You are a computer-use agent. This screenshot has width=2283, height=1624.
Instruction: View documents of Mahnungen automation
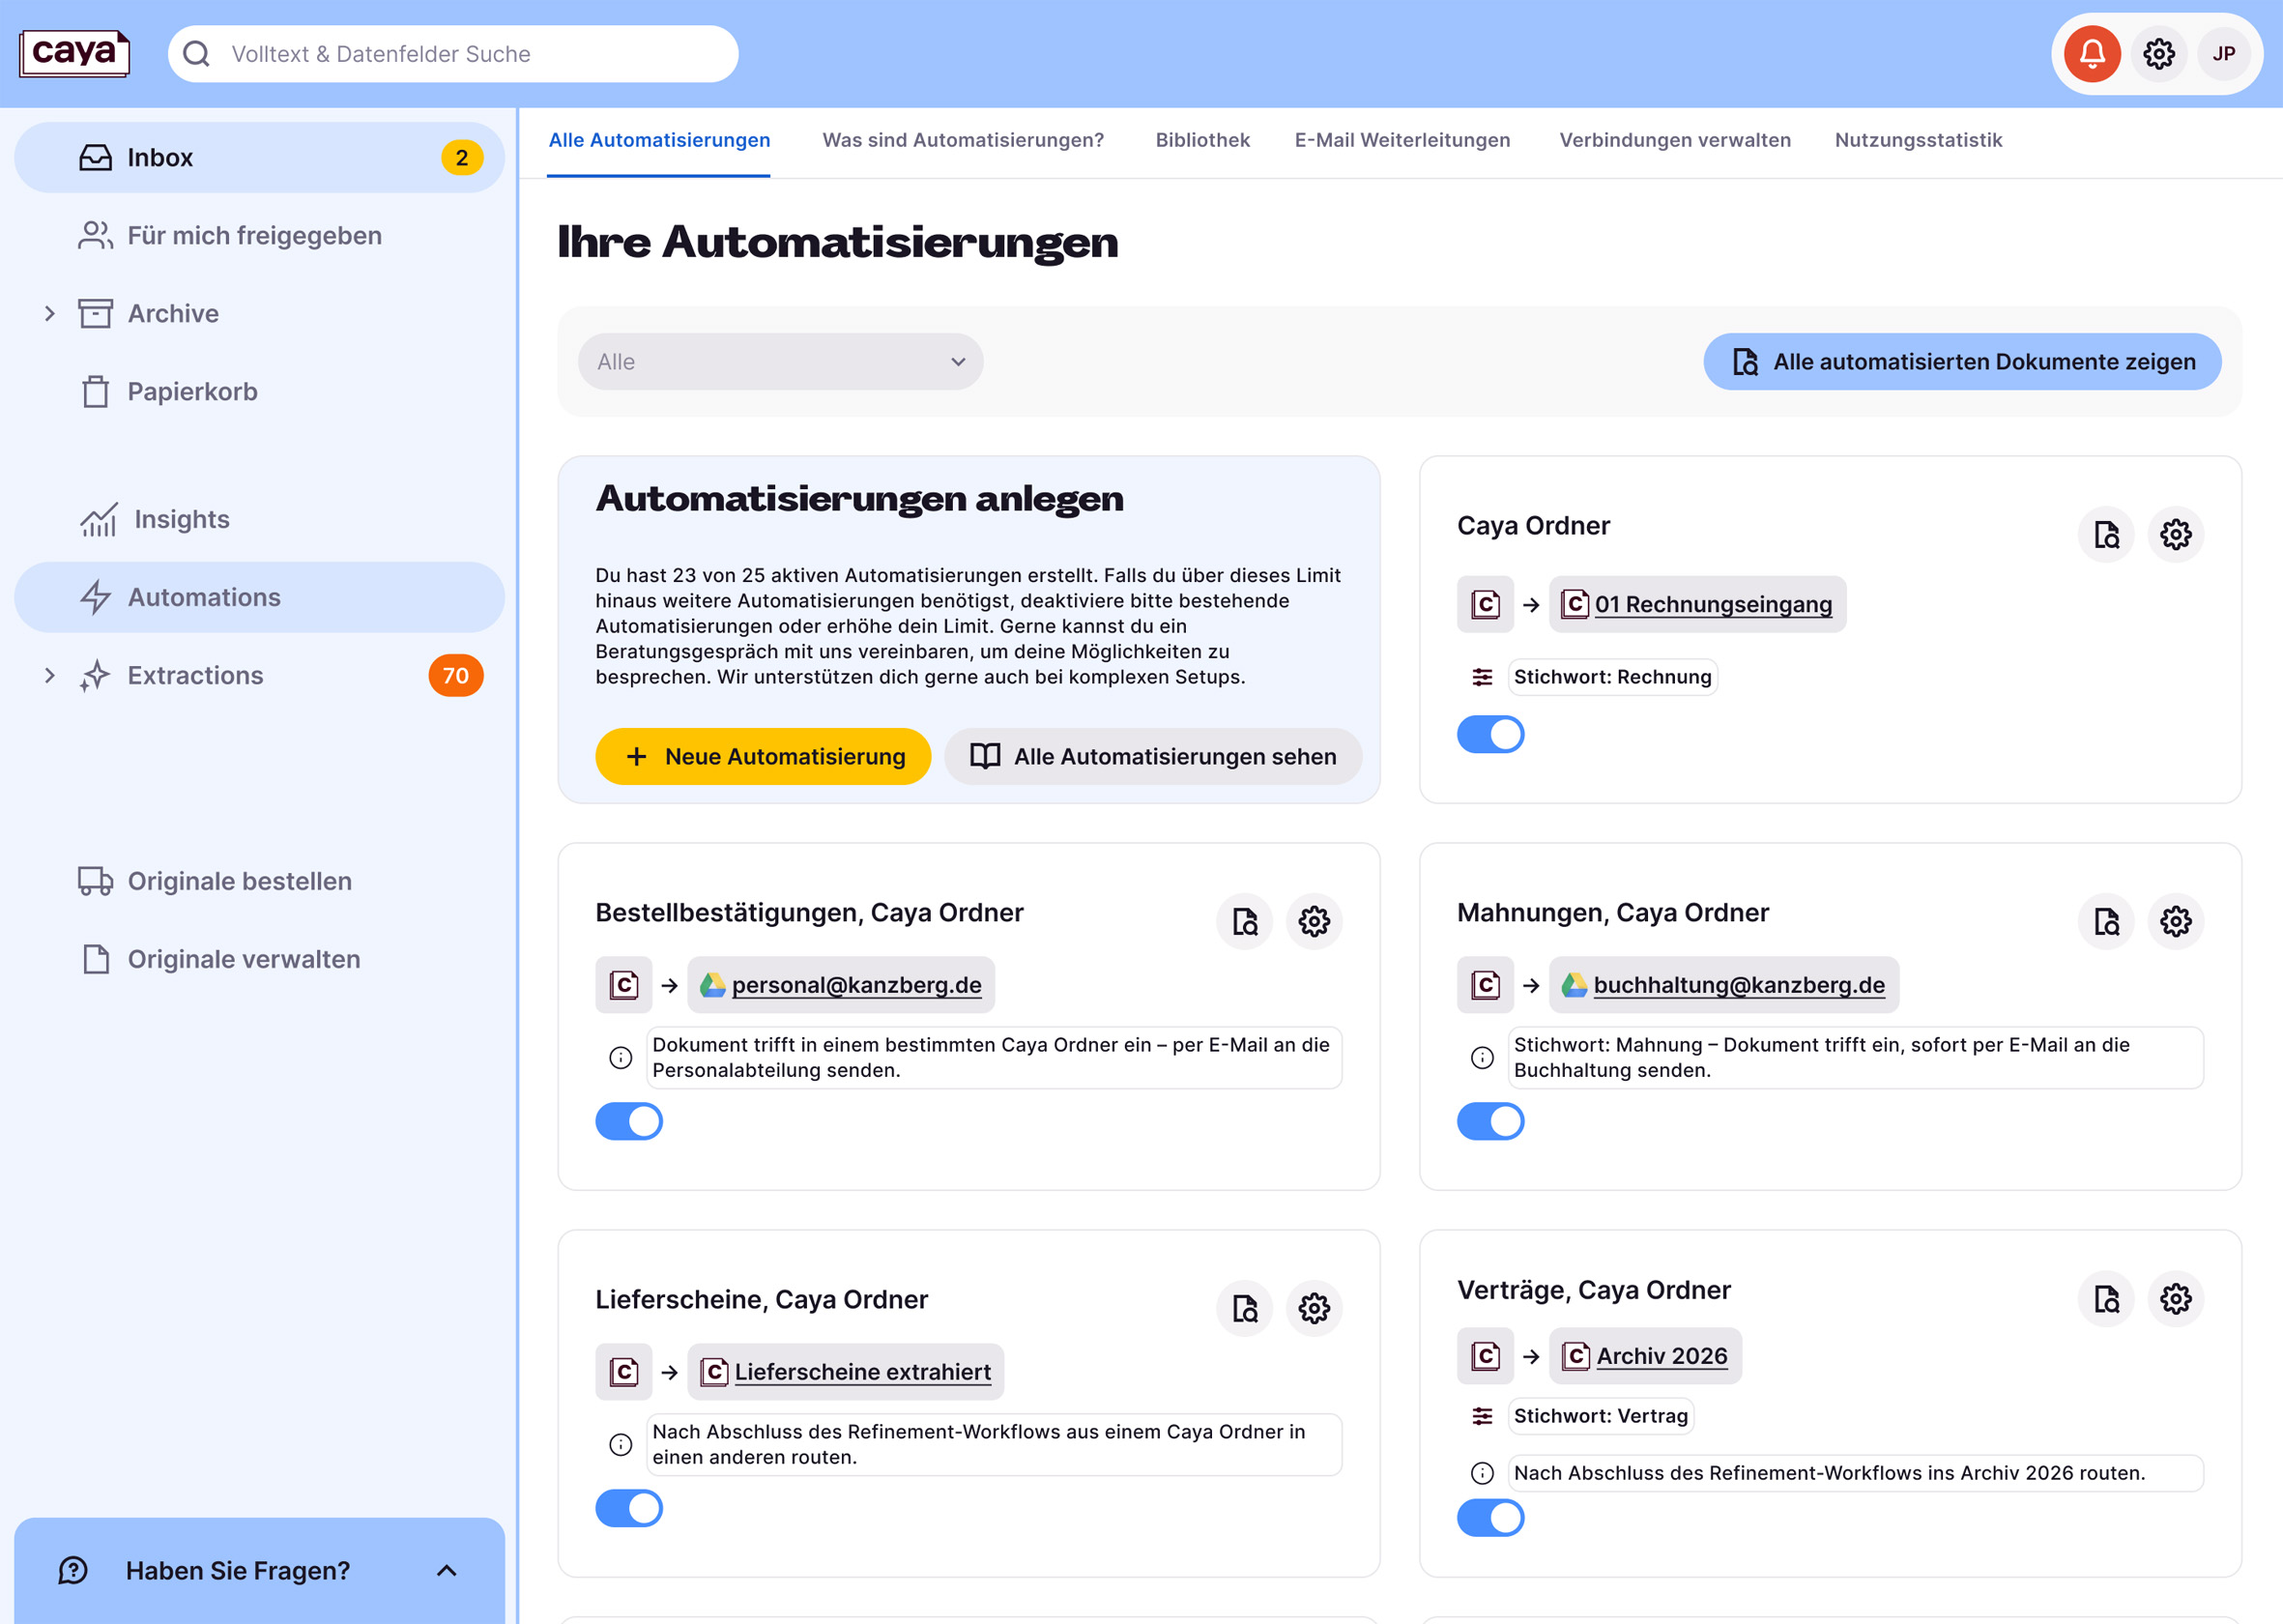[2106, 922]
